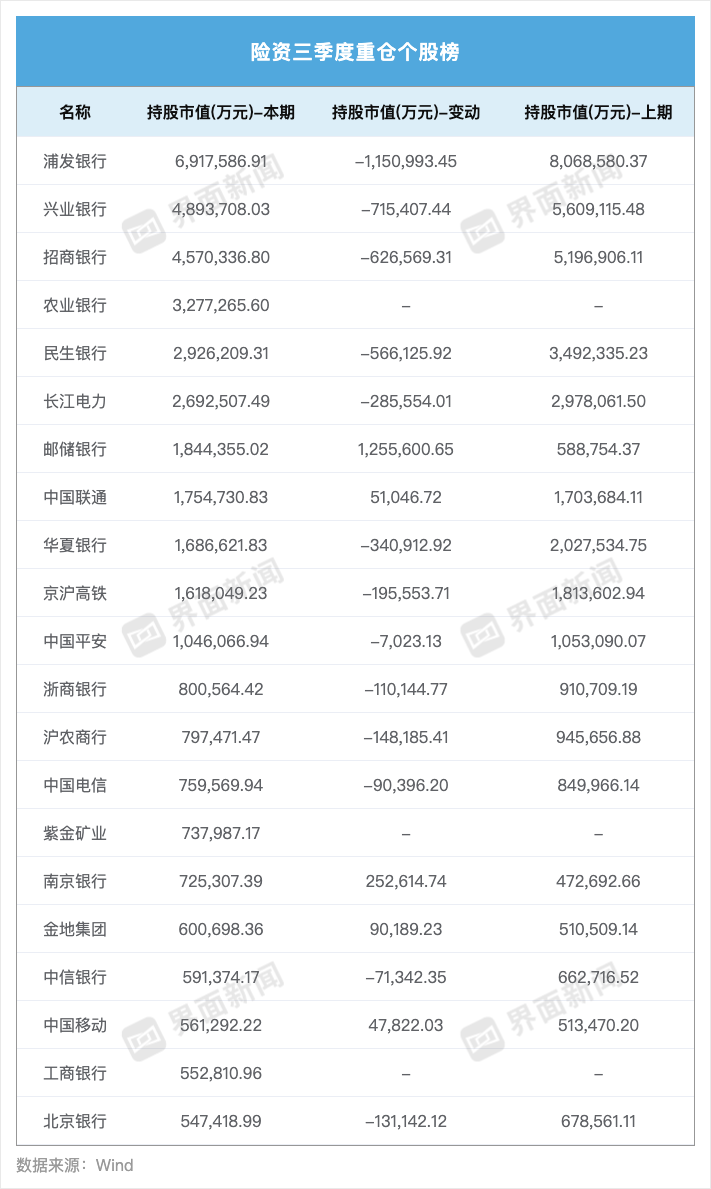The height and width of the screenshot is (1189, 711).
Task: Click 中国平安 previous value 1,053,090.07
Action: 598,641
